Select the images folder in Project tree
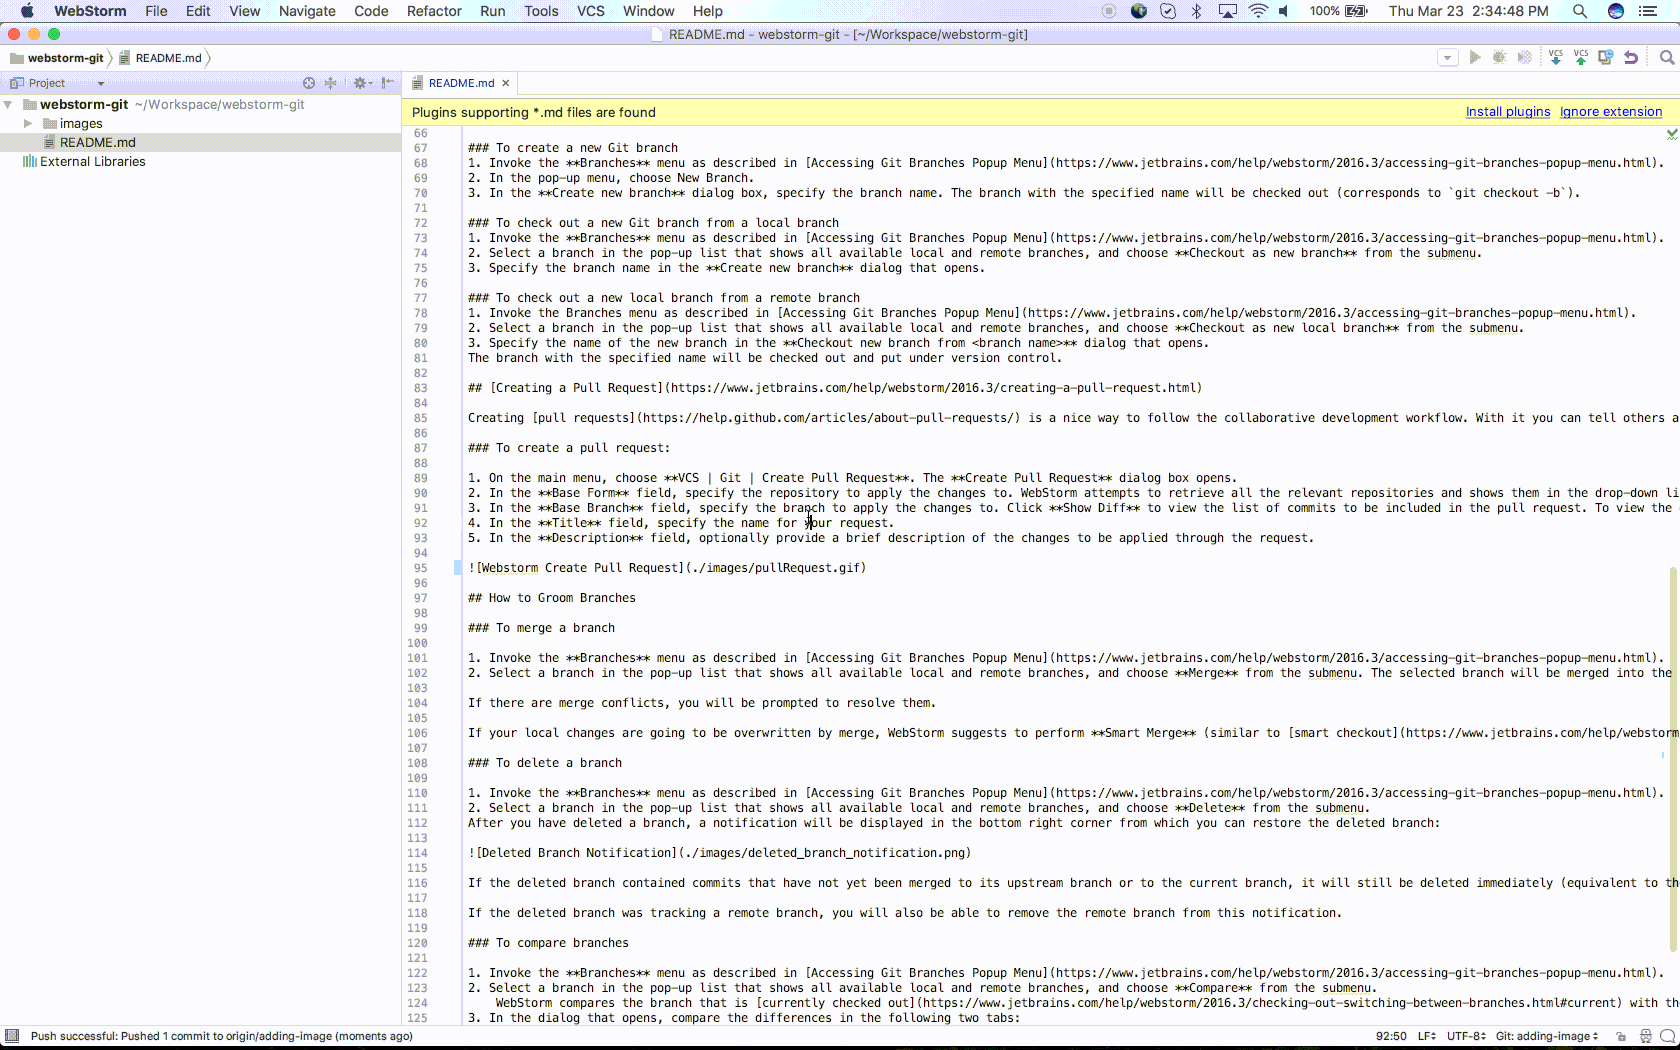Image resolution: width=1680 pixels, height=1050 pixels. pyautogui.click(x=80, y=123)
